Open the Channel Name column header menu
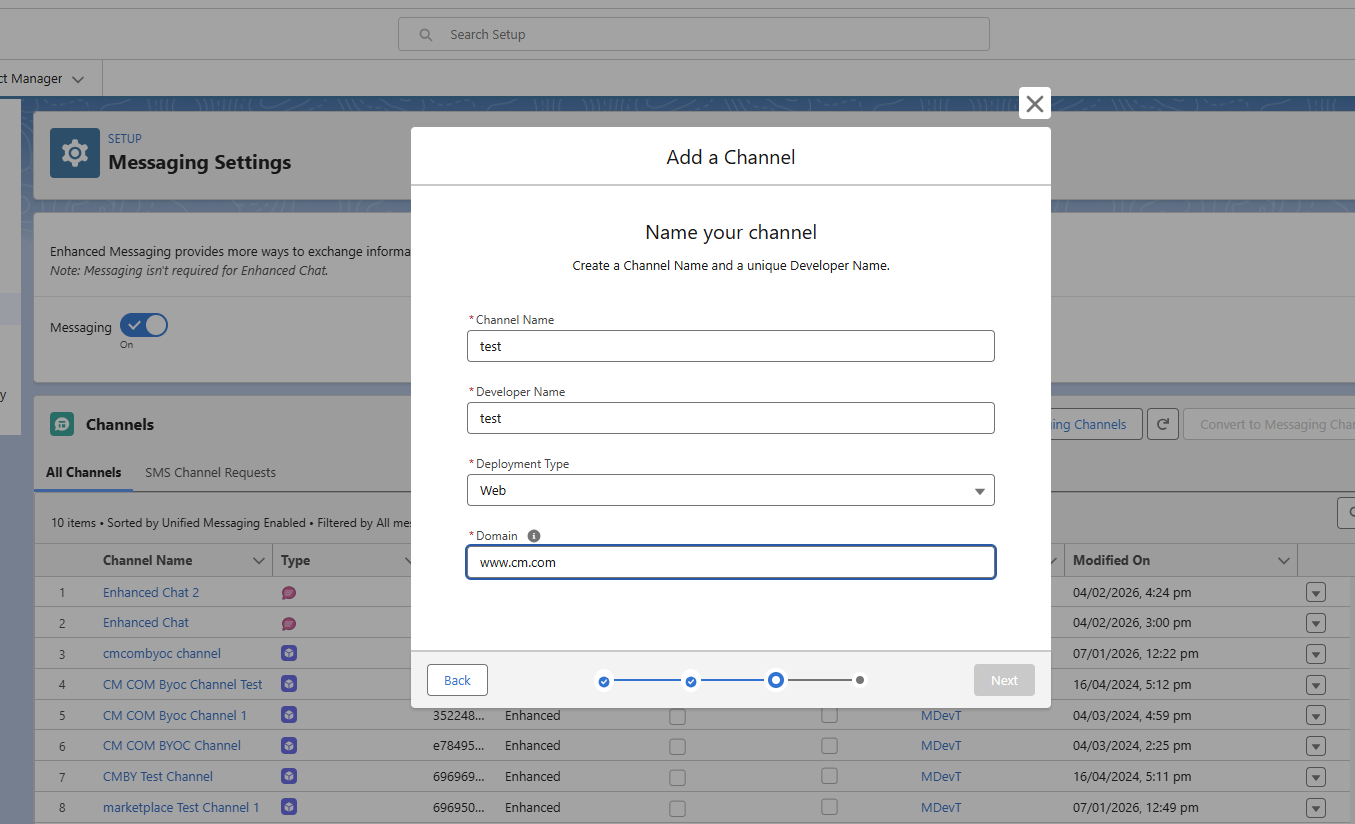This screenshot has height=824, width=1355. [259, 561]
